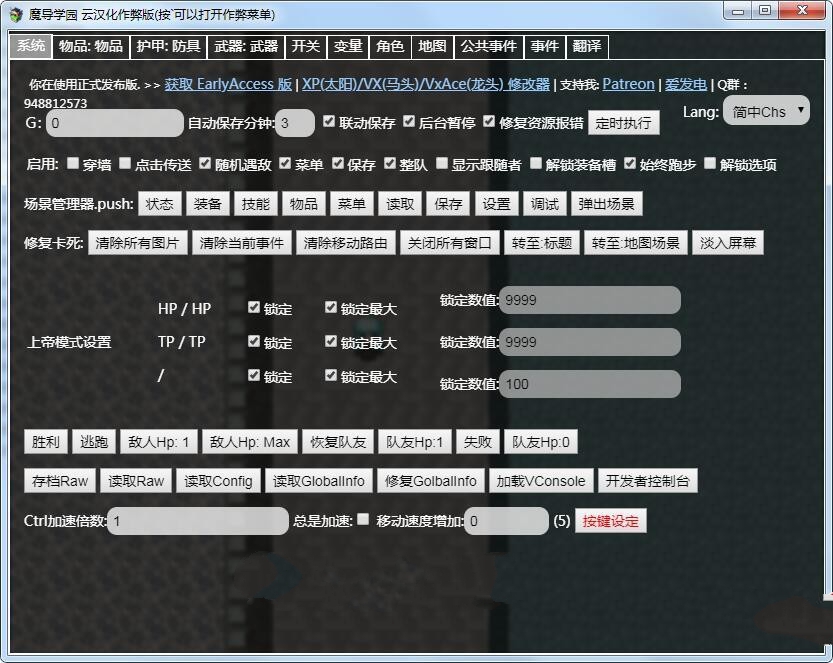Check the 总是加速 checkbox
The width and height of the screenshot is (833, 663).
[363, 520]
